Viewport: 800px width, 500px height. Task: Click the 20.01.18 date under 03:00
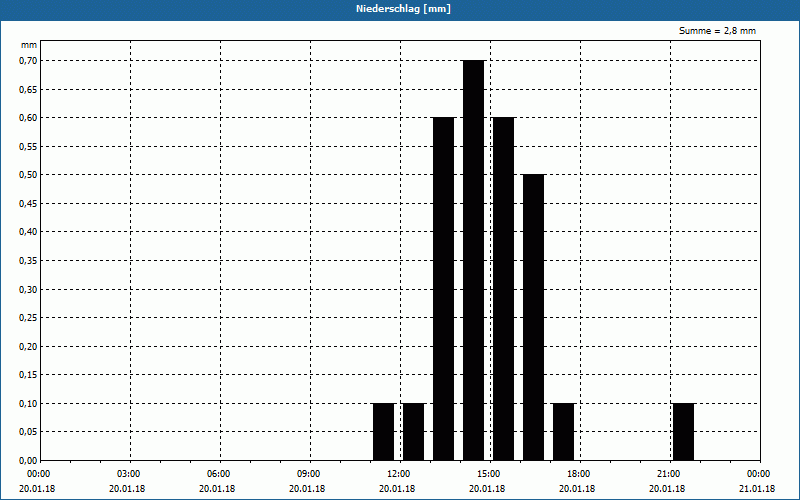[127, 489]
